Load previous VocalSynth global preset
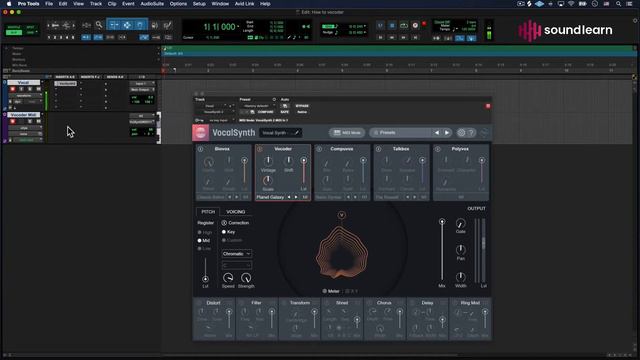This screenshot has height=360, width=640. pyautogui.click(x=436, y=133)
